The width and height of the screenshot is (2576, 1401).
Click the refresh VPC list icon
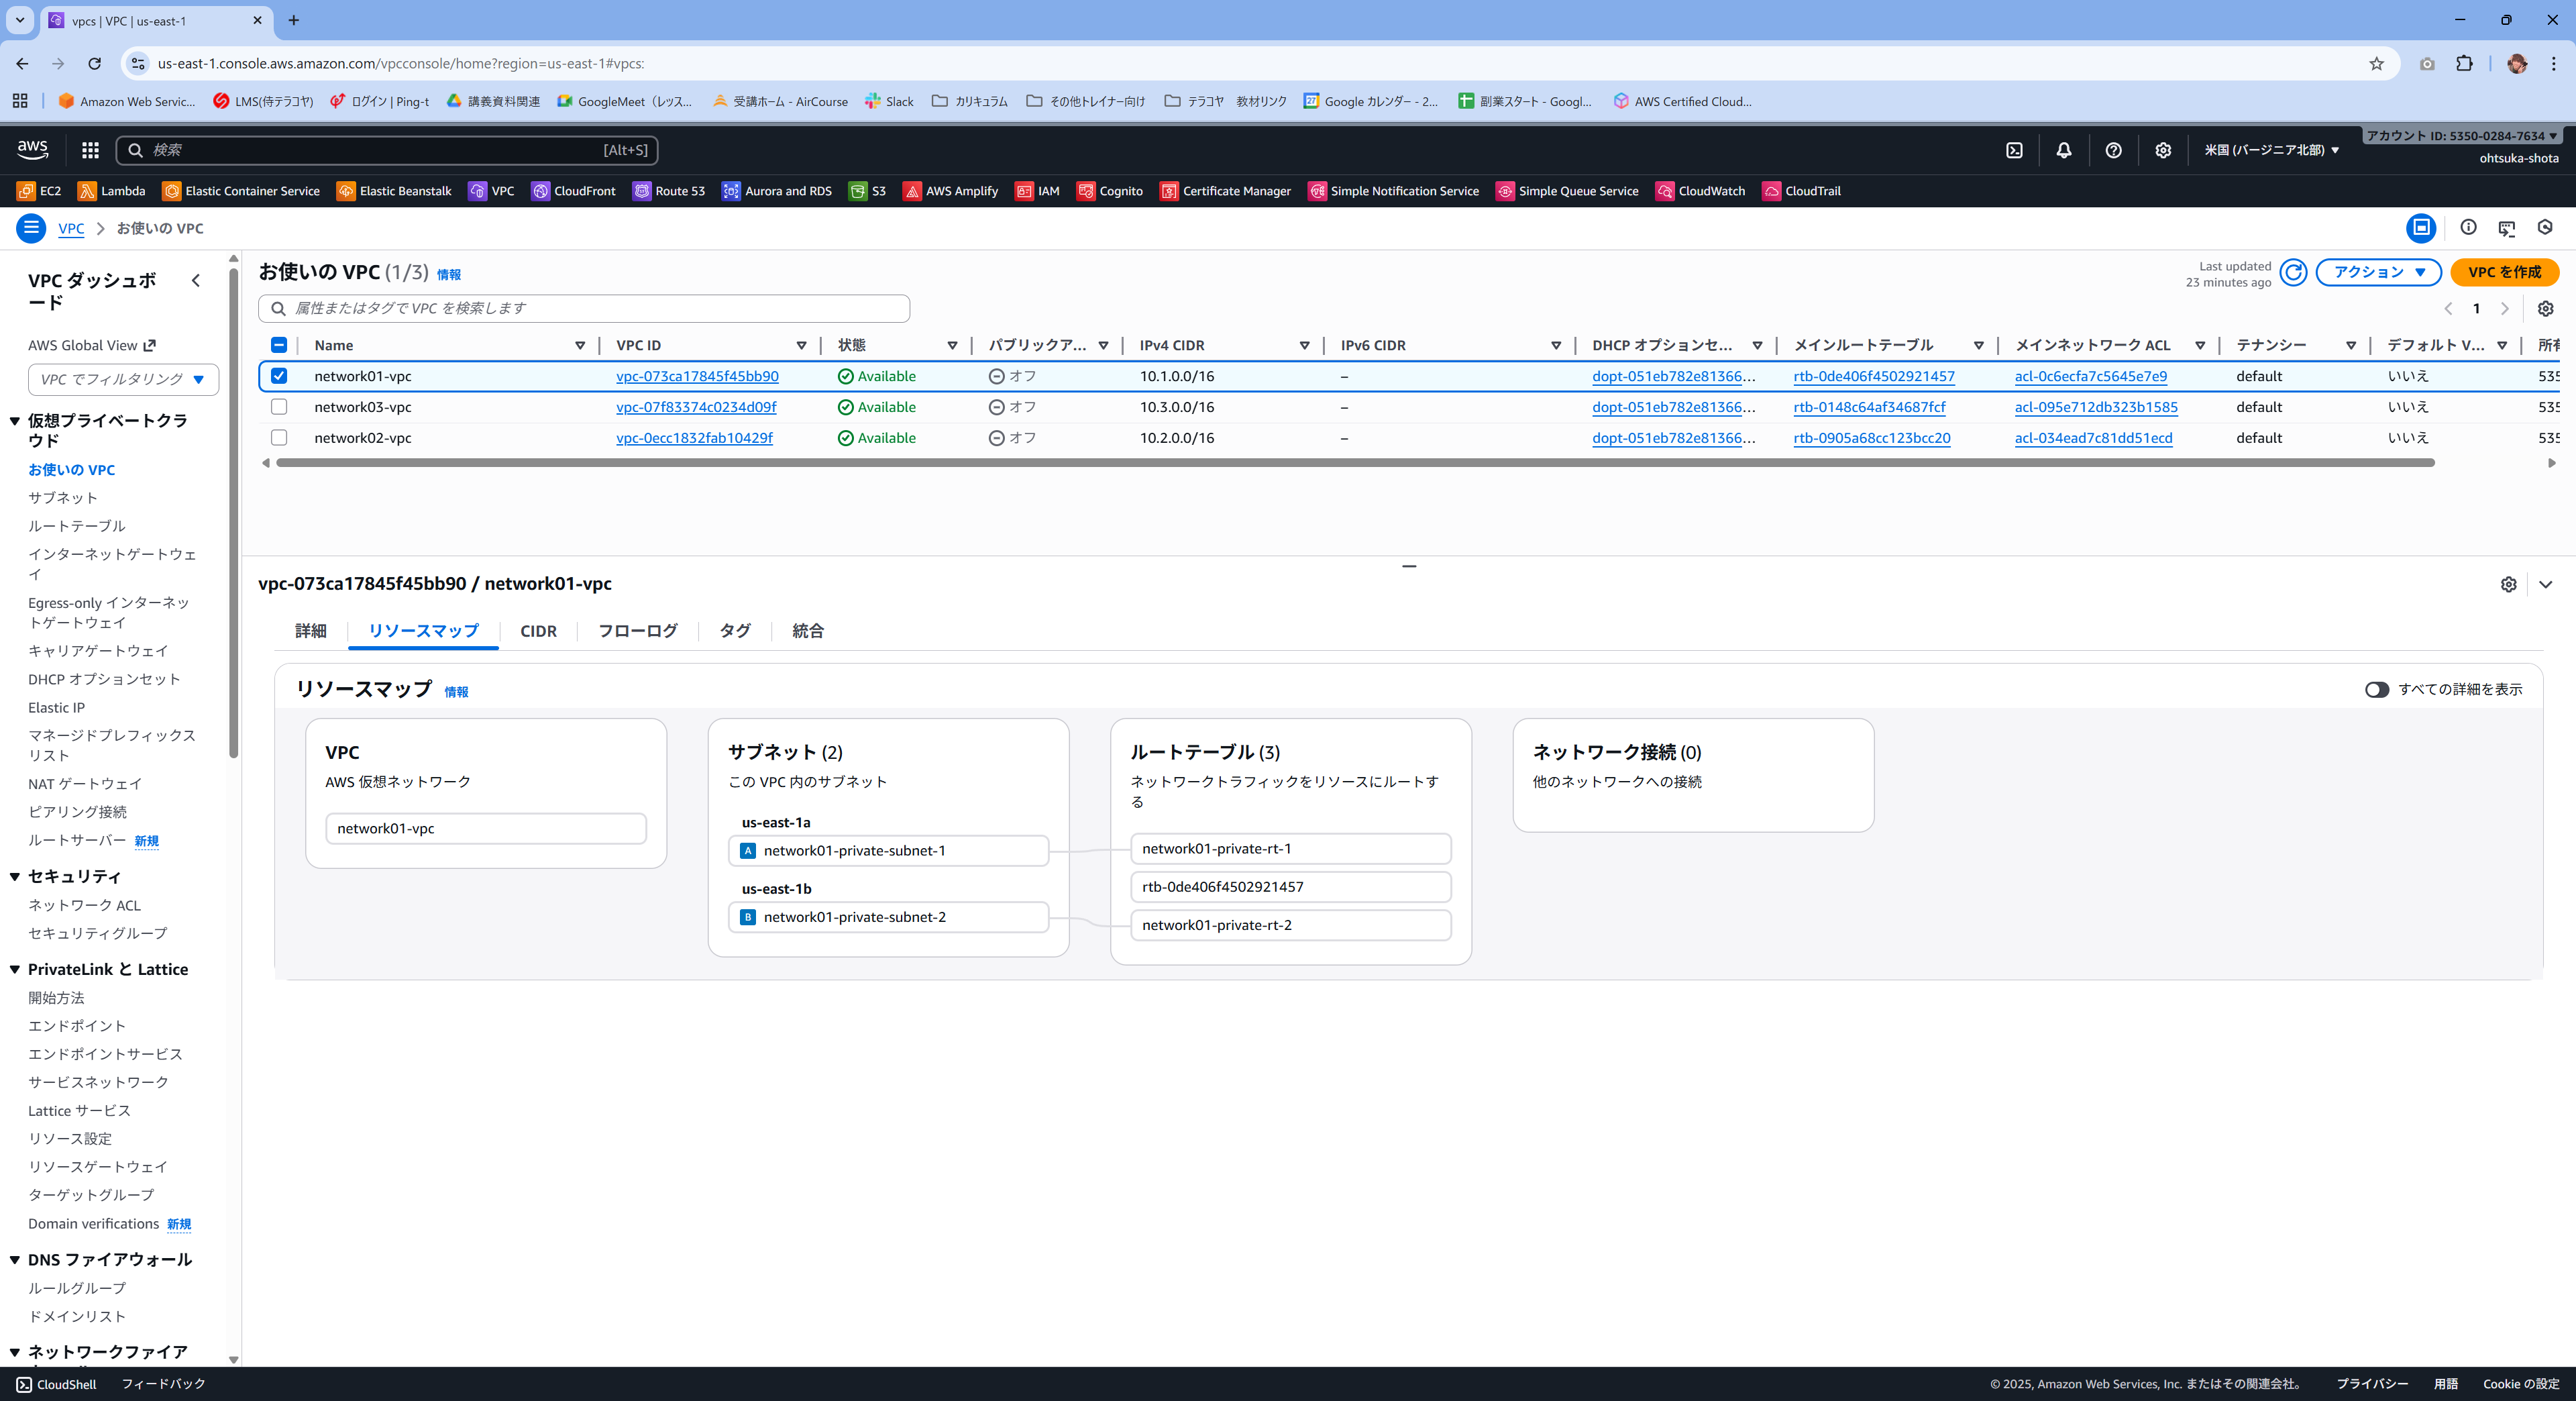(2293, 272)
